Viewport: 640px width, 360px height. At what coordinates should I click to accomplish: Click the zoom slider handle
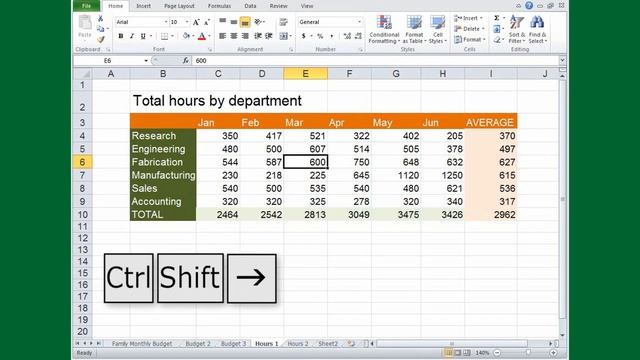(x=528, y=353)
